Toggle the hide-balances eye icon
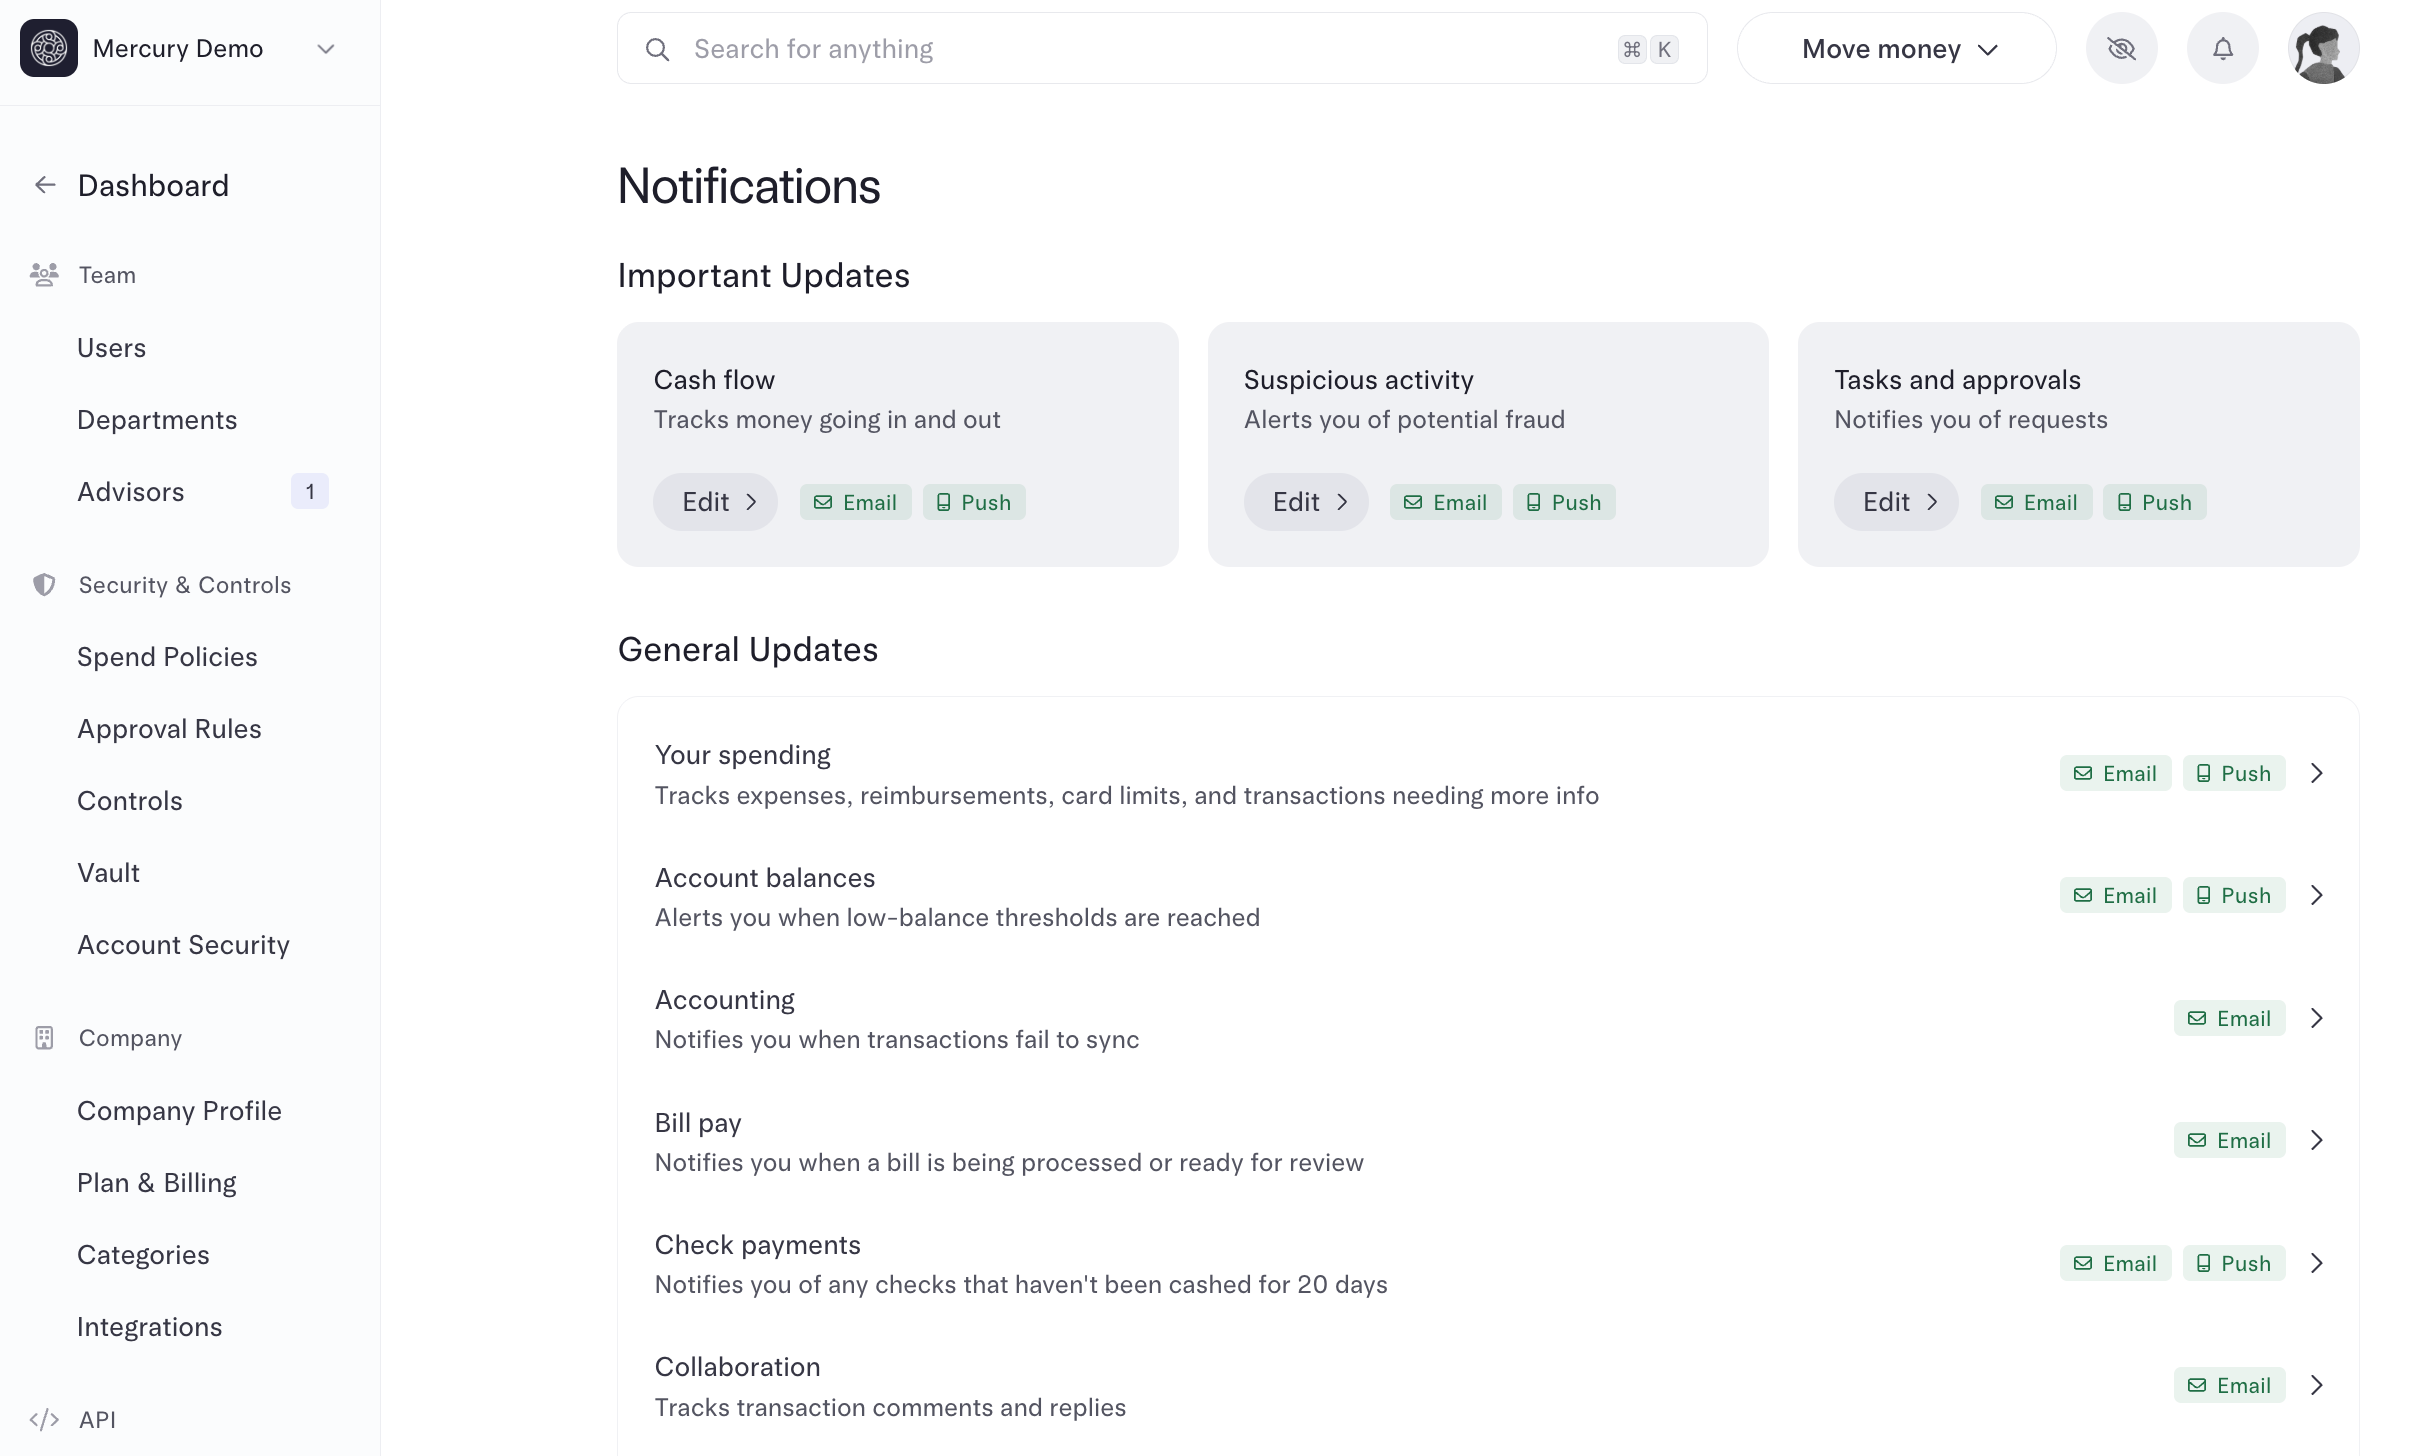2422x1456 pixels. pos(2121,48)
